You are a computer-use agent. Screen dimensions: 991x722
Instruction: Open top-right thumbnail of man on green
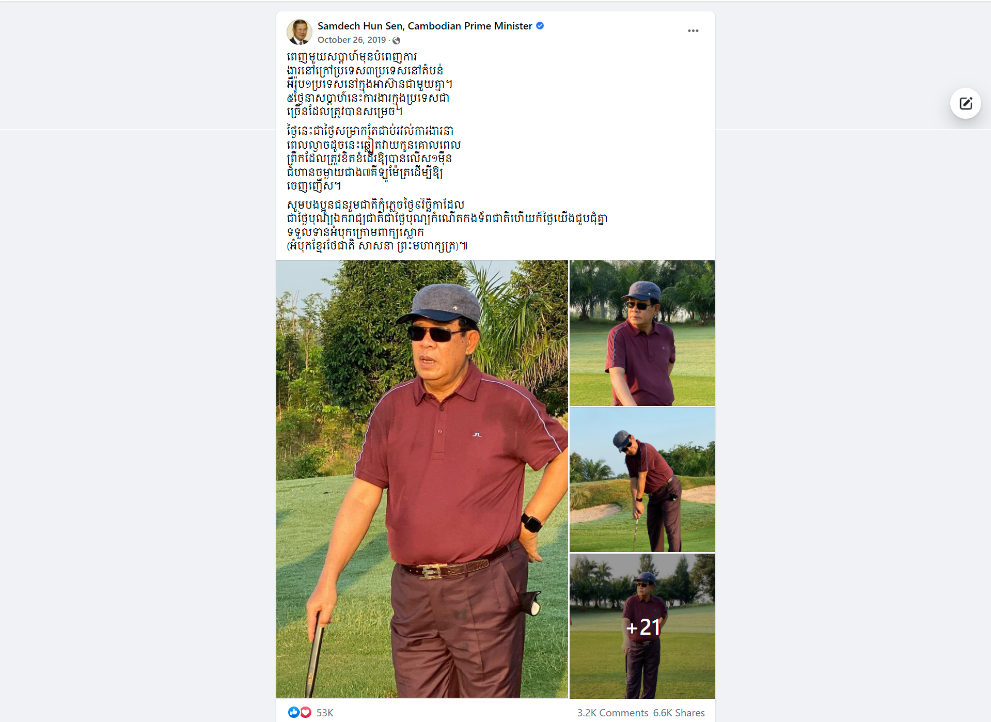click(x=642, y=333)
